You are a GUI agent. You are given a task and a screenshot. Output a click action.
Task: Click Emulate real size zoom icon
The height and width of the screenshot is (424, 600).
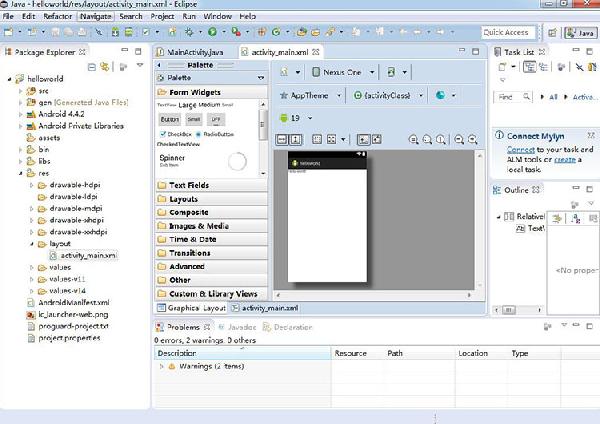click(413, 140)
